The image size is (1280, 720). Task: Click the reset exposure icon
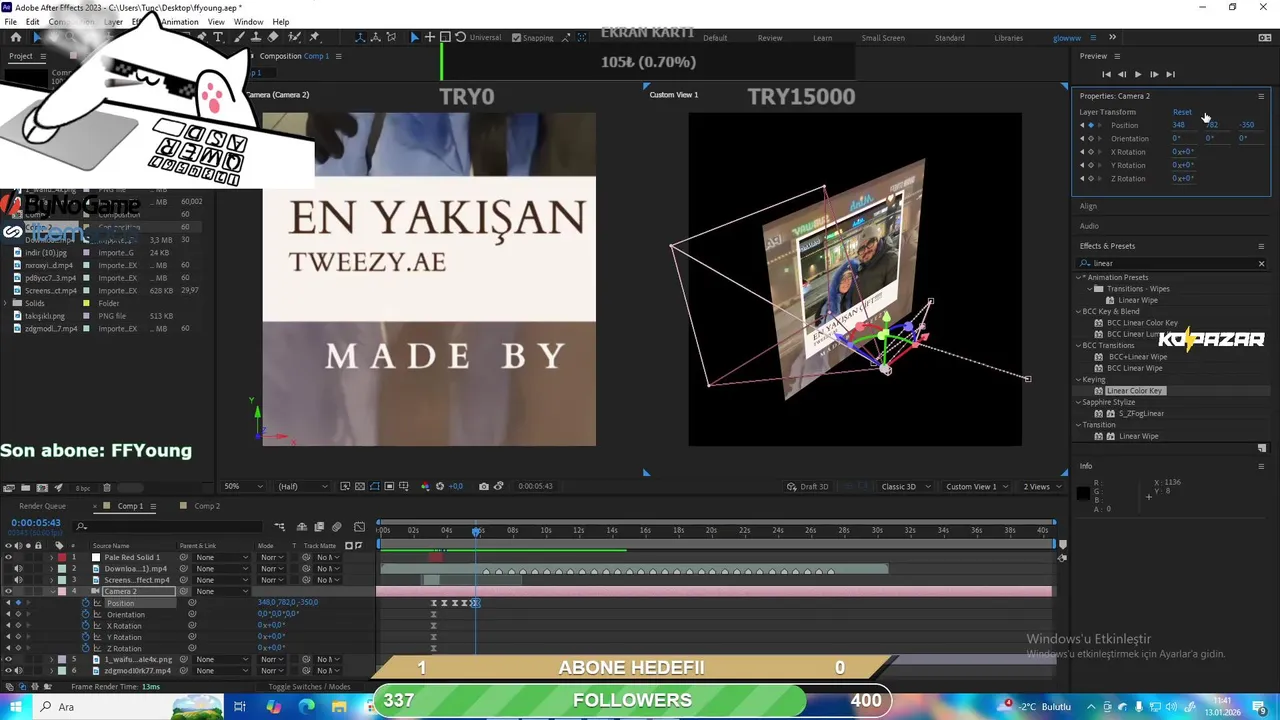(x=440, y=486)
